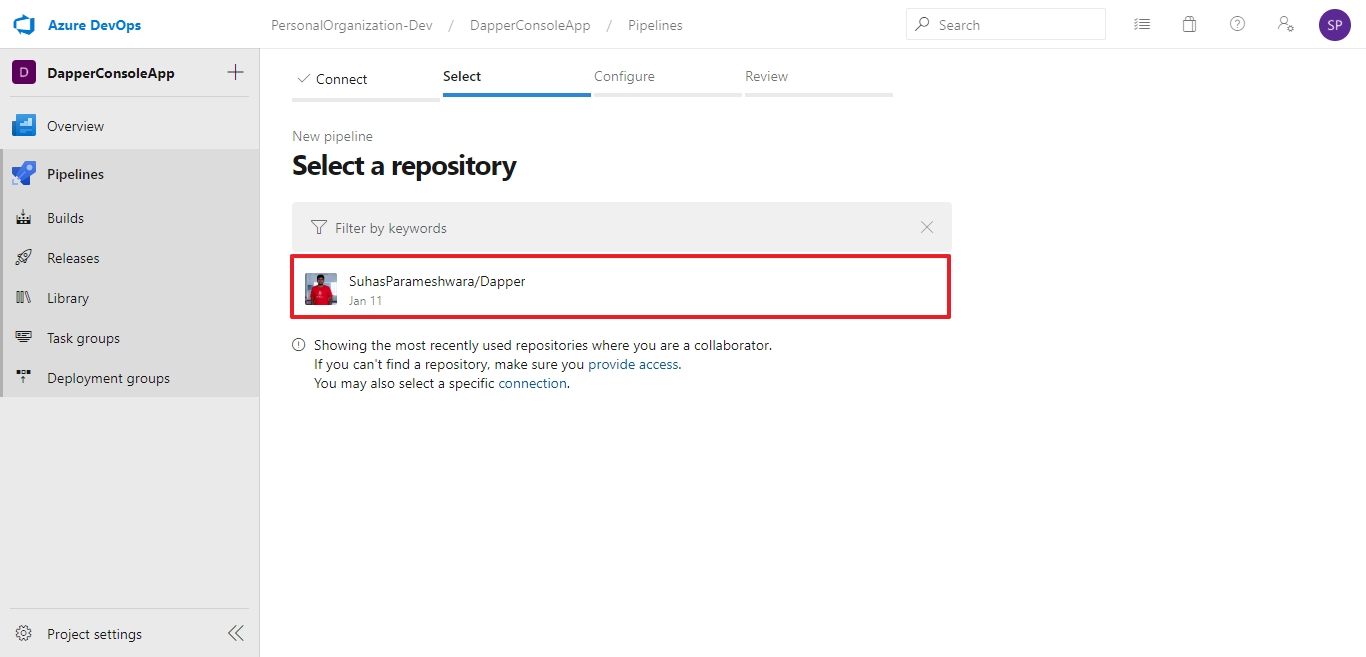Click the magnifier icon in Search box
The width and height of the screenshot is (1366, 657).
922,24
